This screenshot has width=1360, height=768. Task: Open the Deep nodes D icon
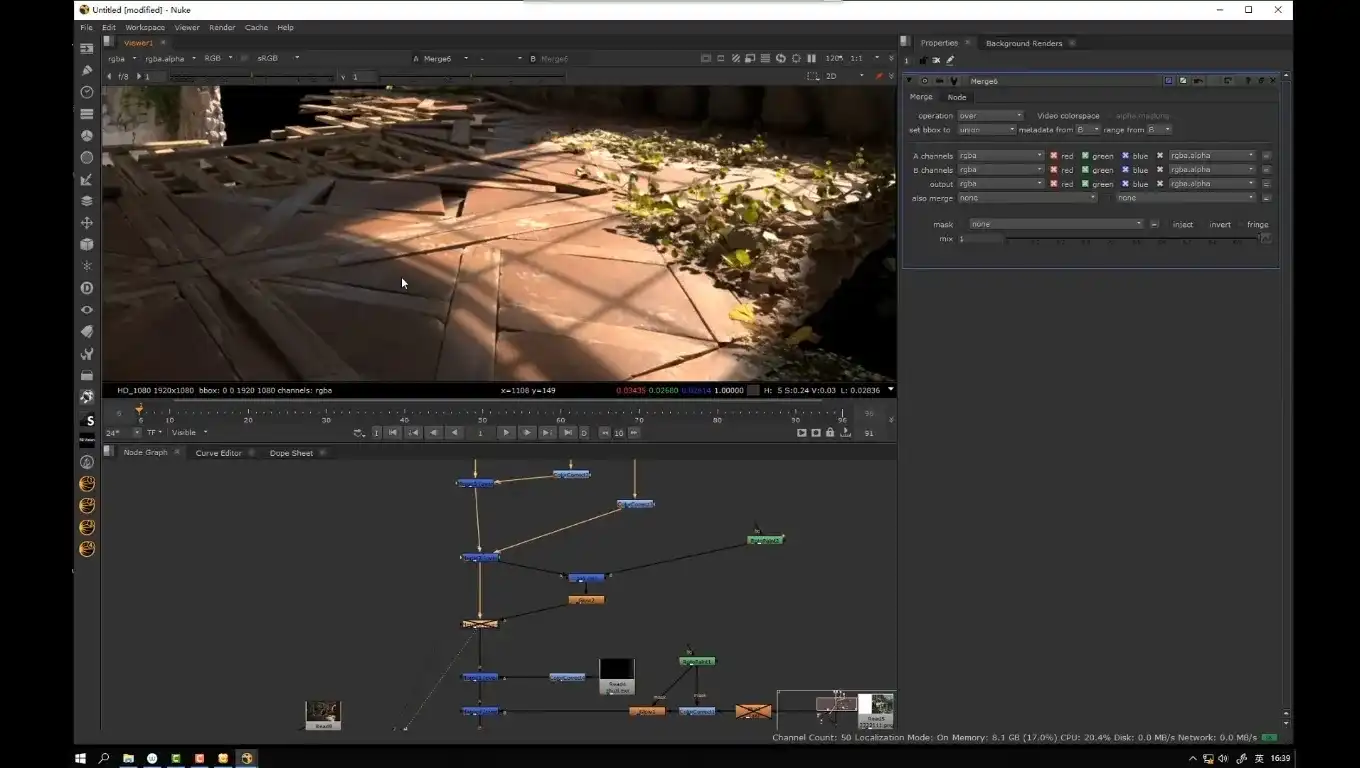click(87, 288)
